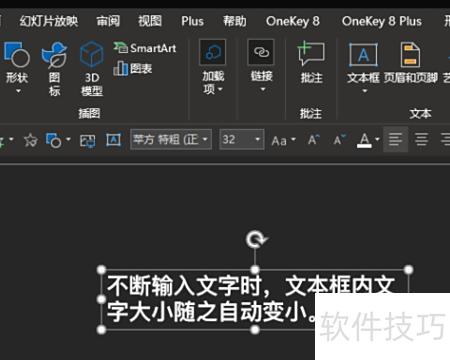
Task: Click the shapes icon in quick toolbar
Action: click(x=54, y=140)
